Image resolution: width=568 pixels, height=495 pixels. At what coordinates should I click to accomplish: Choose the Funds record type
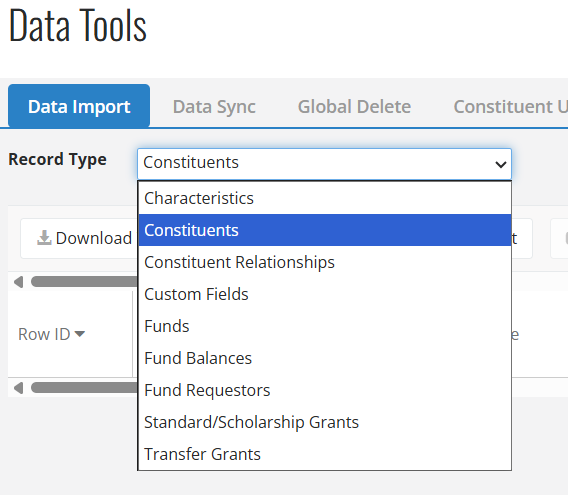pos(325,326)
